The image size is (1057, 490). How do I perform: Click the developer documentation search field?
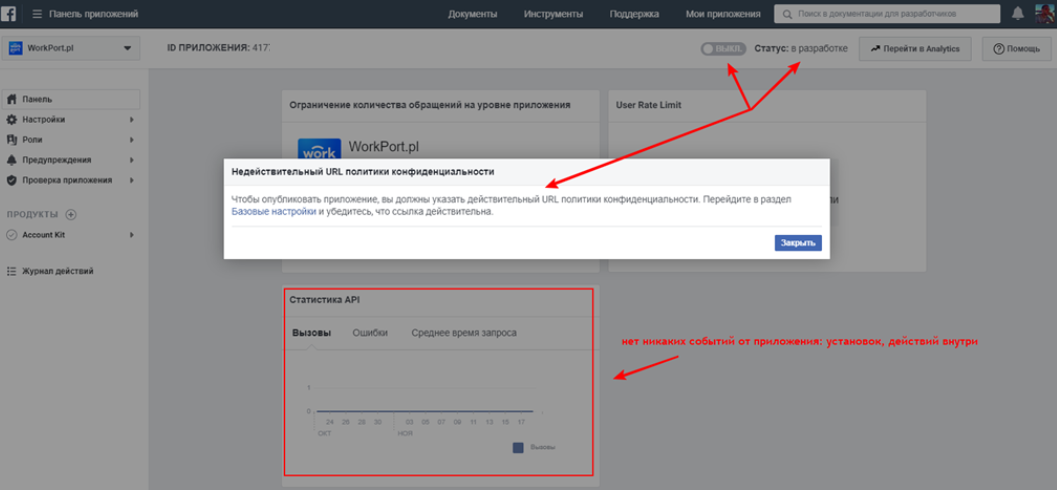coord(888,13)
